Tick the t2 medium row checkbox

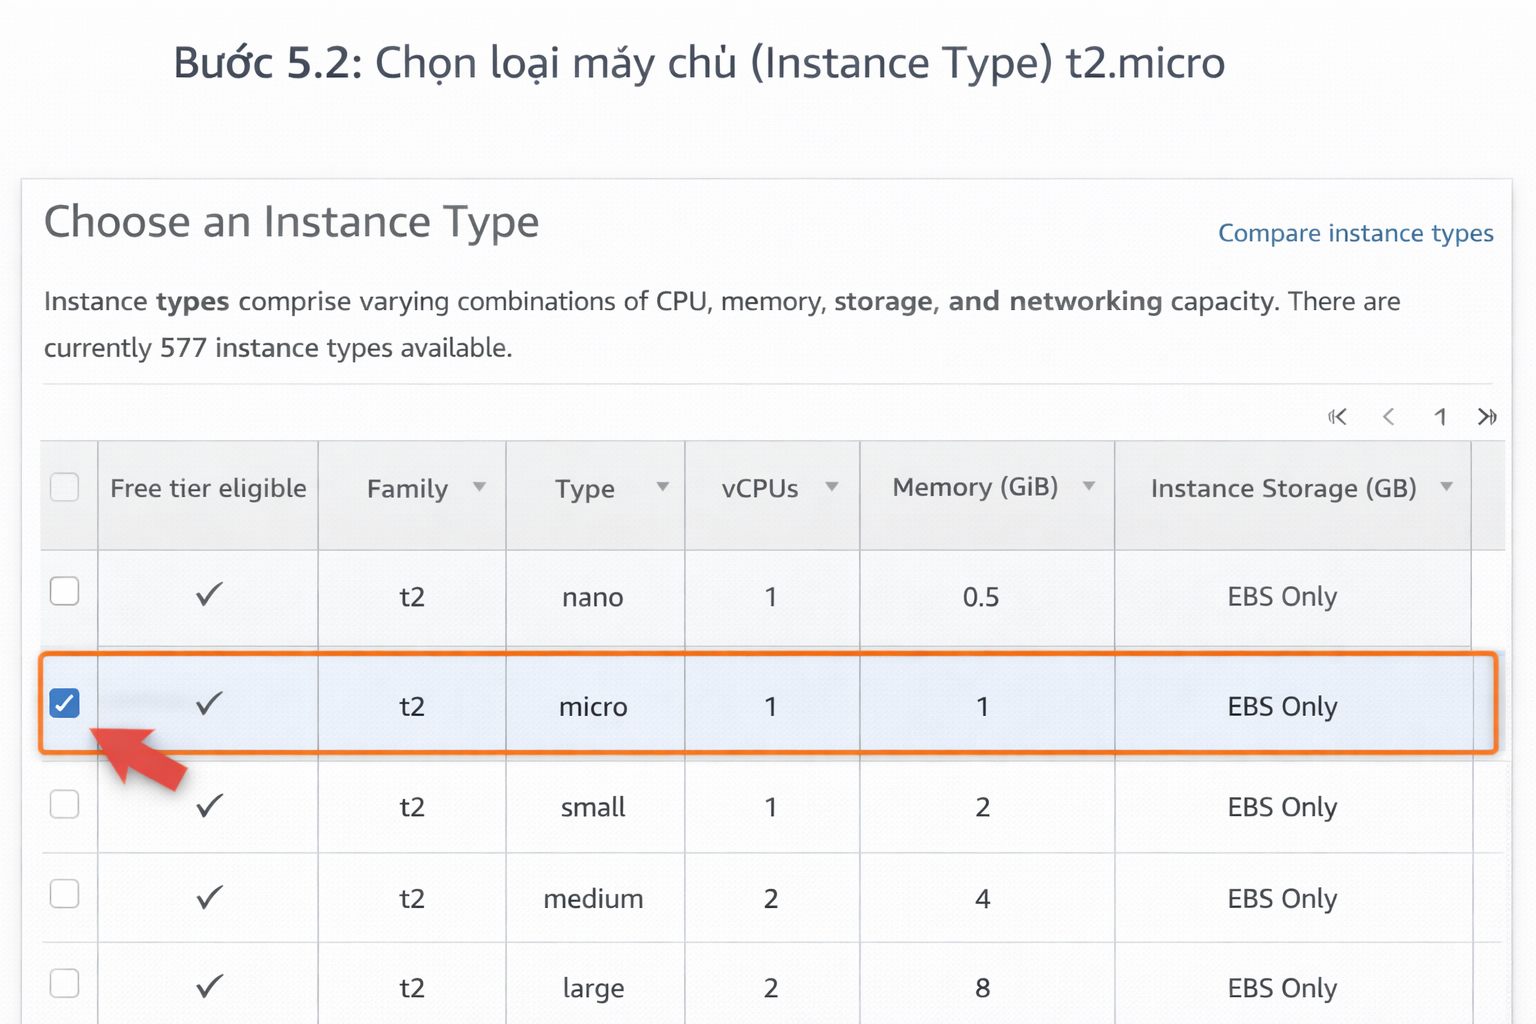(65, 893)
